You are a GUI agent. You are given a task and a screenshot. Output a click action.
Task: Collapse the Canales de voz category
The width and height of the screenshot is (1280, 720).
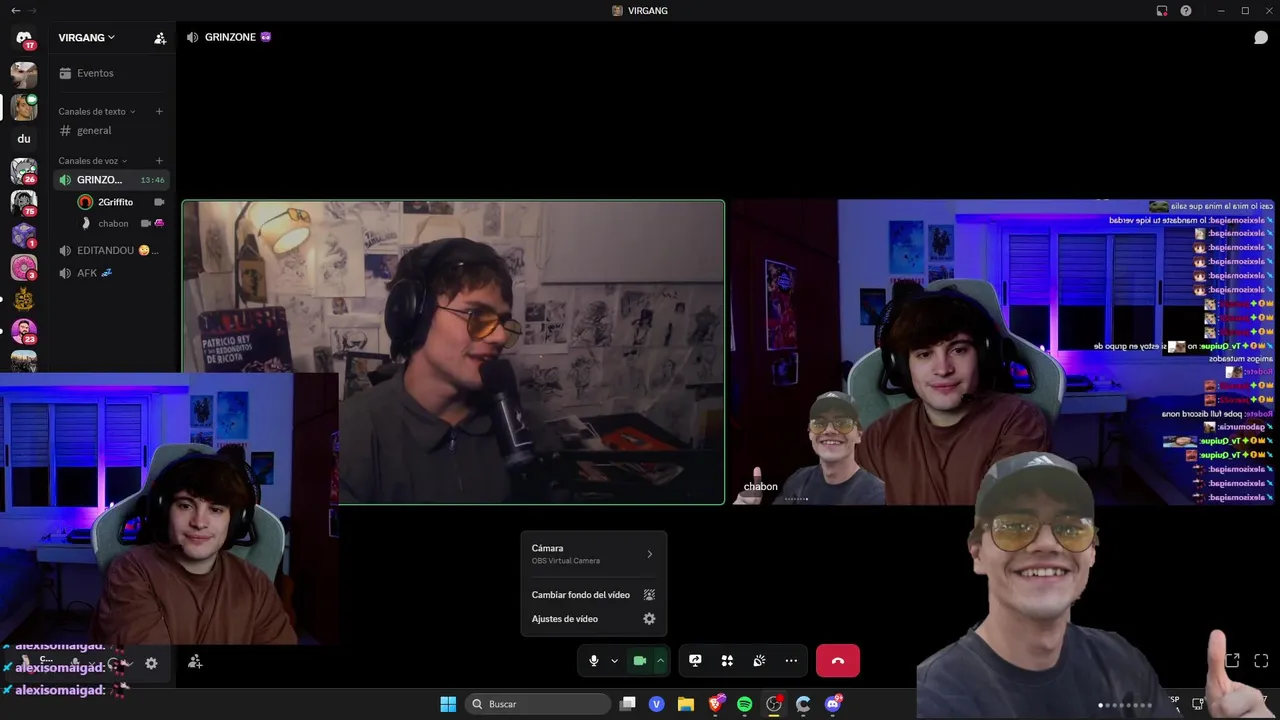tap(93, 161)
